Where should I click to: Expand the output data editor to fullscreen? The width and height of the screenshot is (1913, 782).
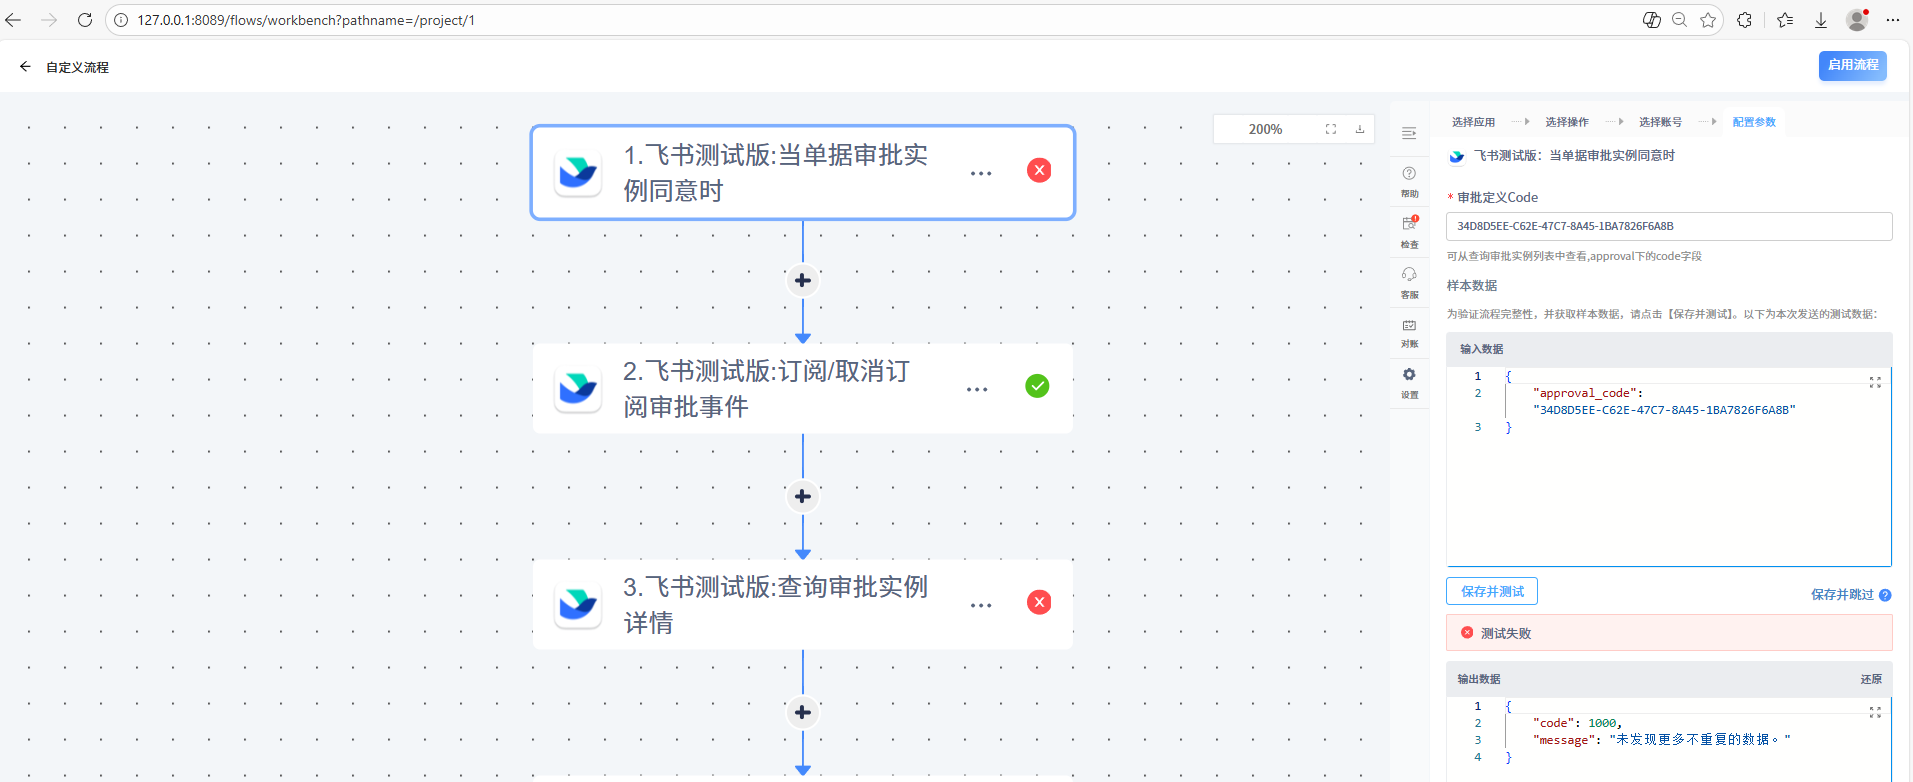[x=1875, y=712]
